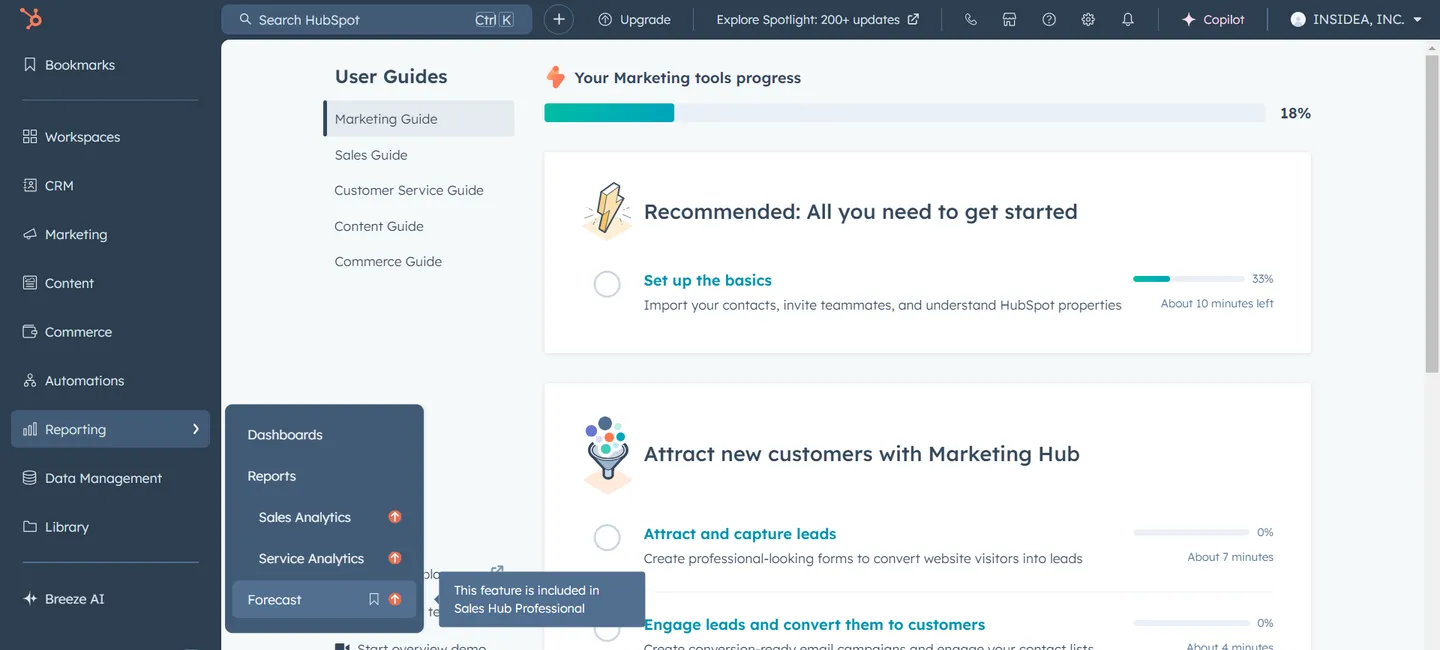Viewport: 1440px width, 650px height.
Task: Open the marketplace storefront icon
Action: pos(1009,19)
